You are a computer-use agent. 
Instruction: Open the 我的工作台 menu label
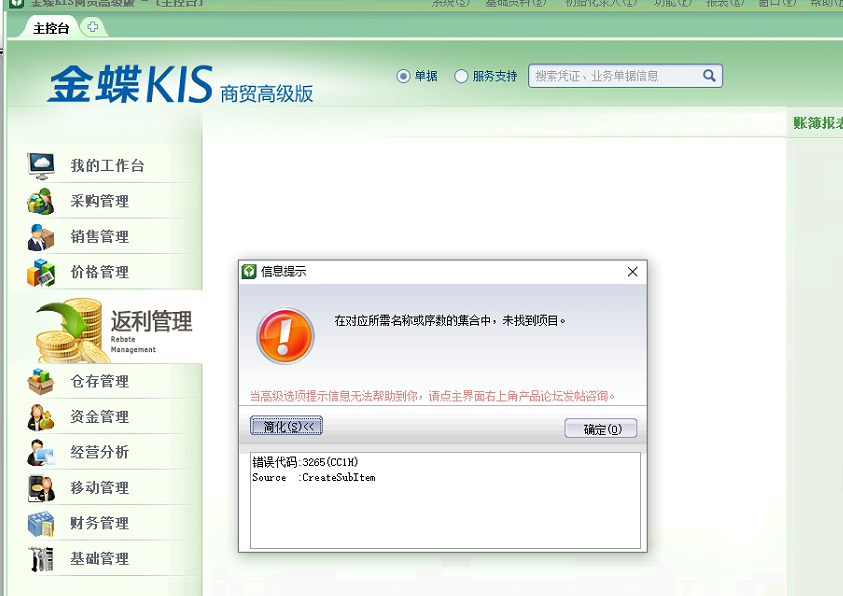[108, 166]
